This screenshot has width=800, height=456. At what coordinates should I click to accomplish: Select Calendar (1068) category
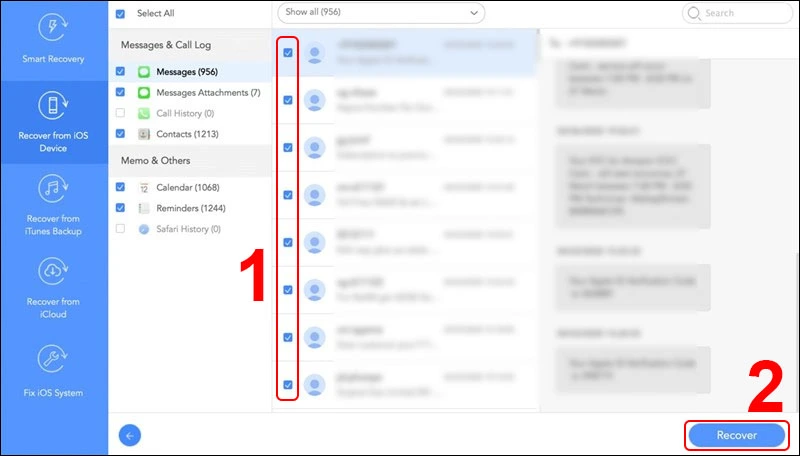coord(188,188)
